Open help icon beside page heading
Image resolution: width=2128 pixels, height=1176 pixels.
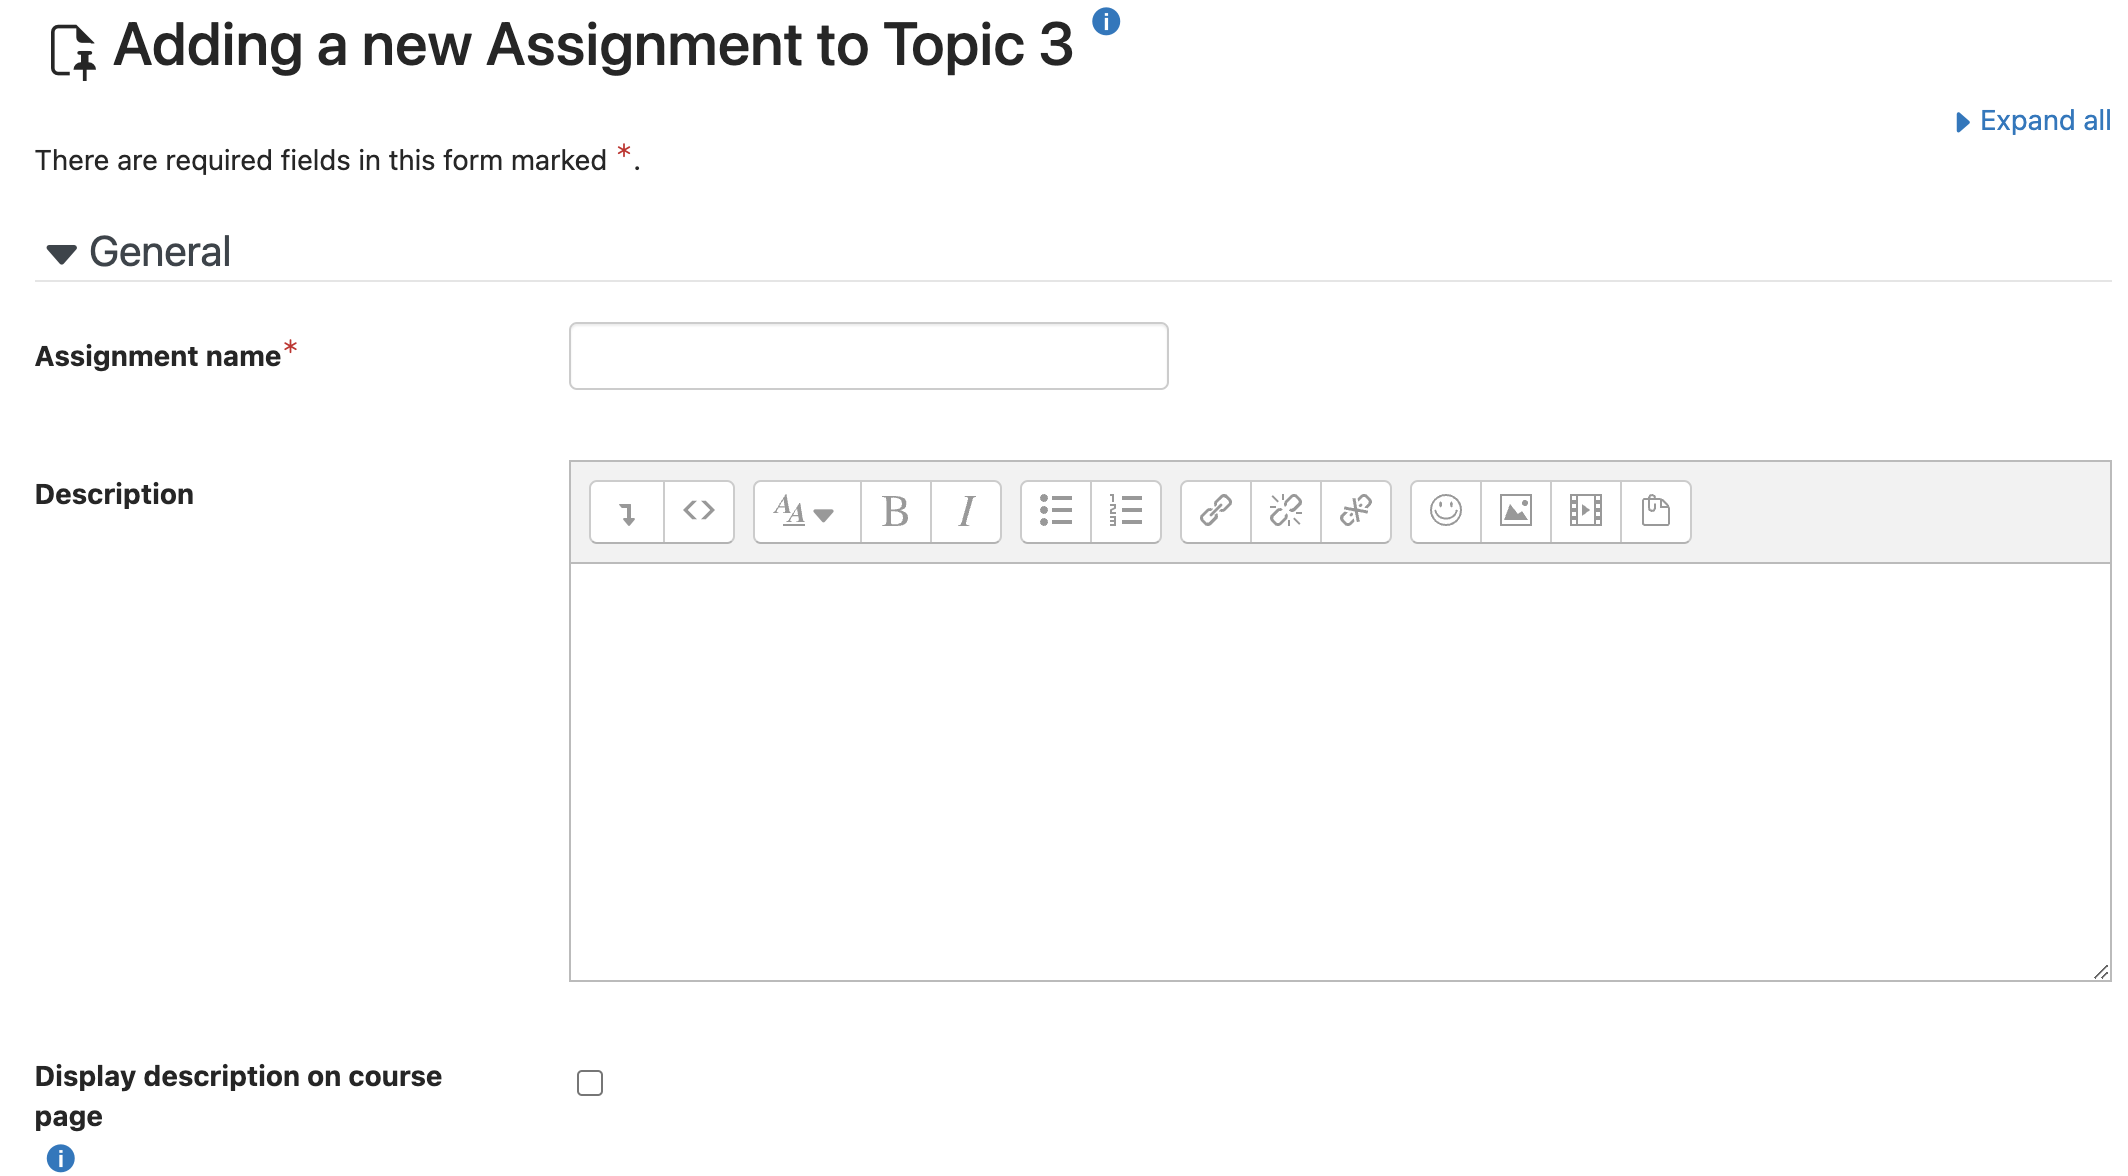(1106, 21)
